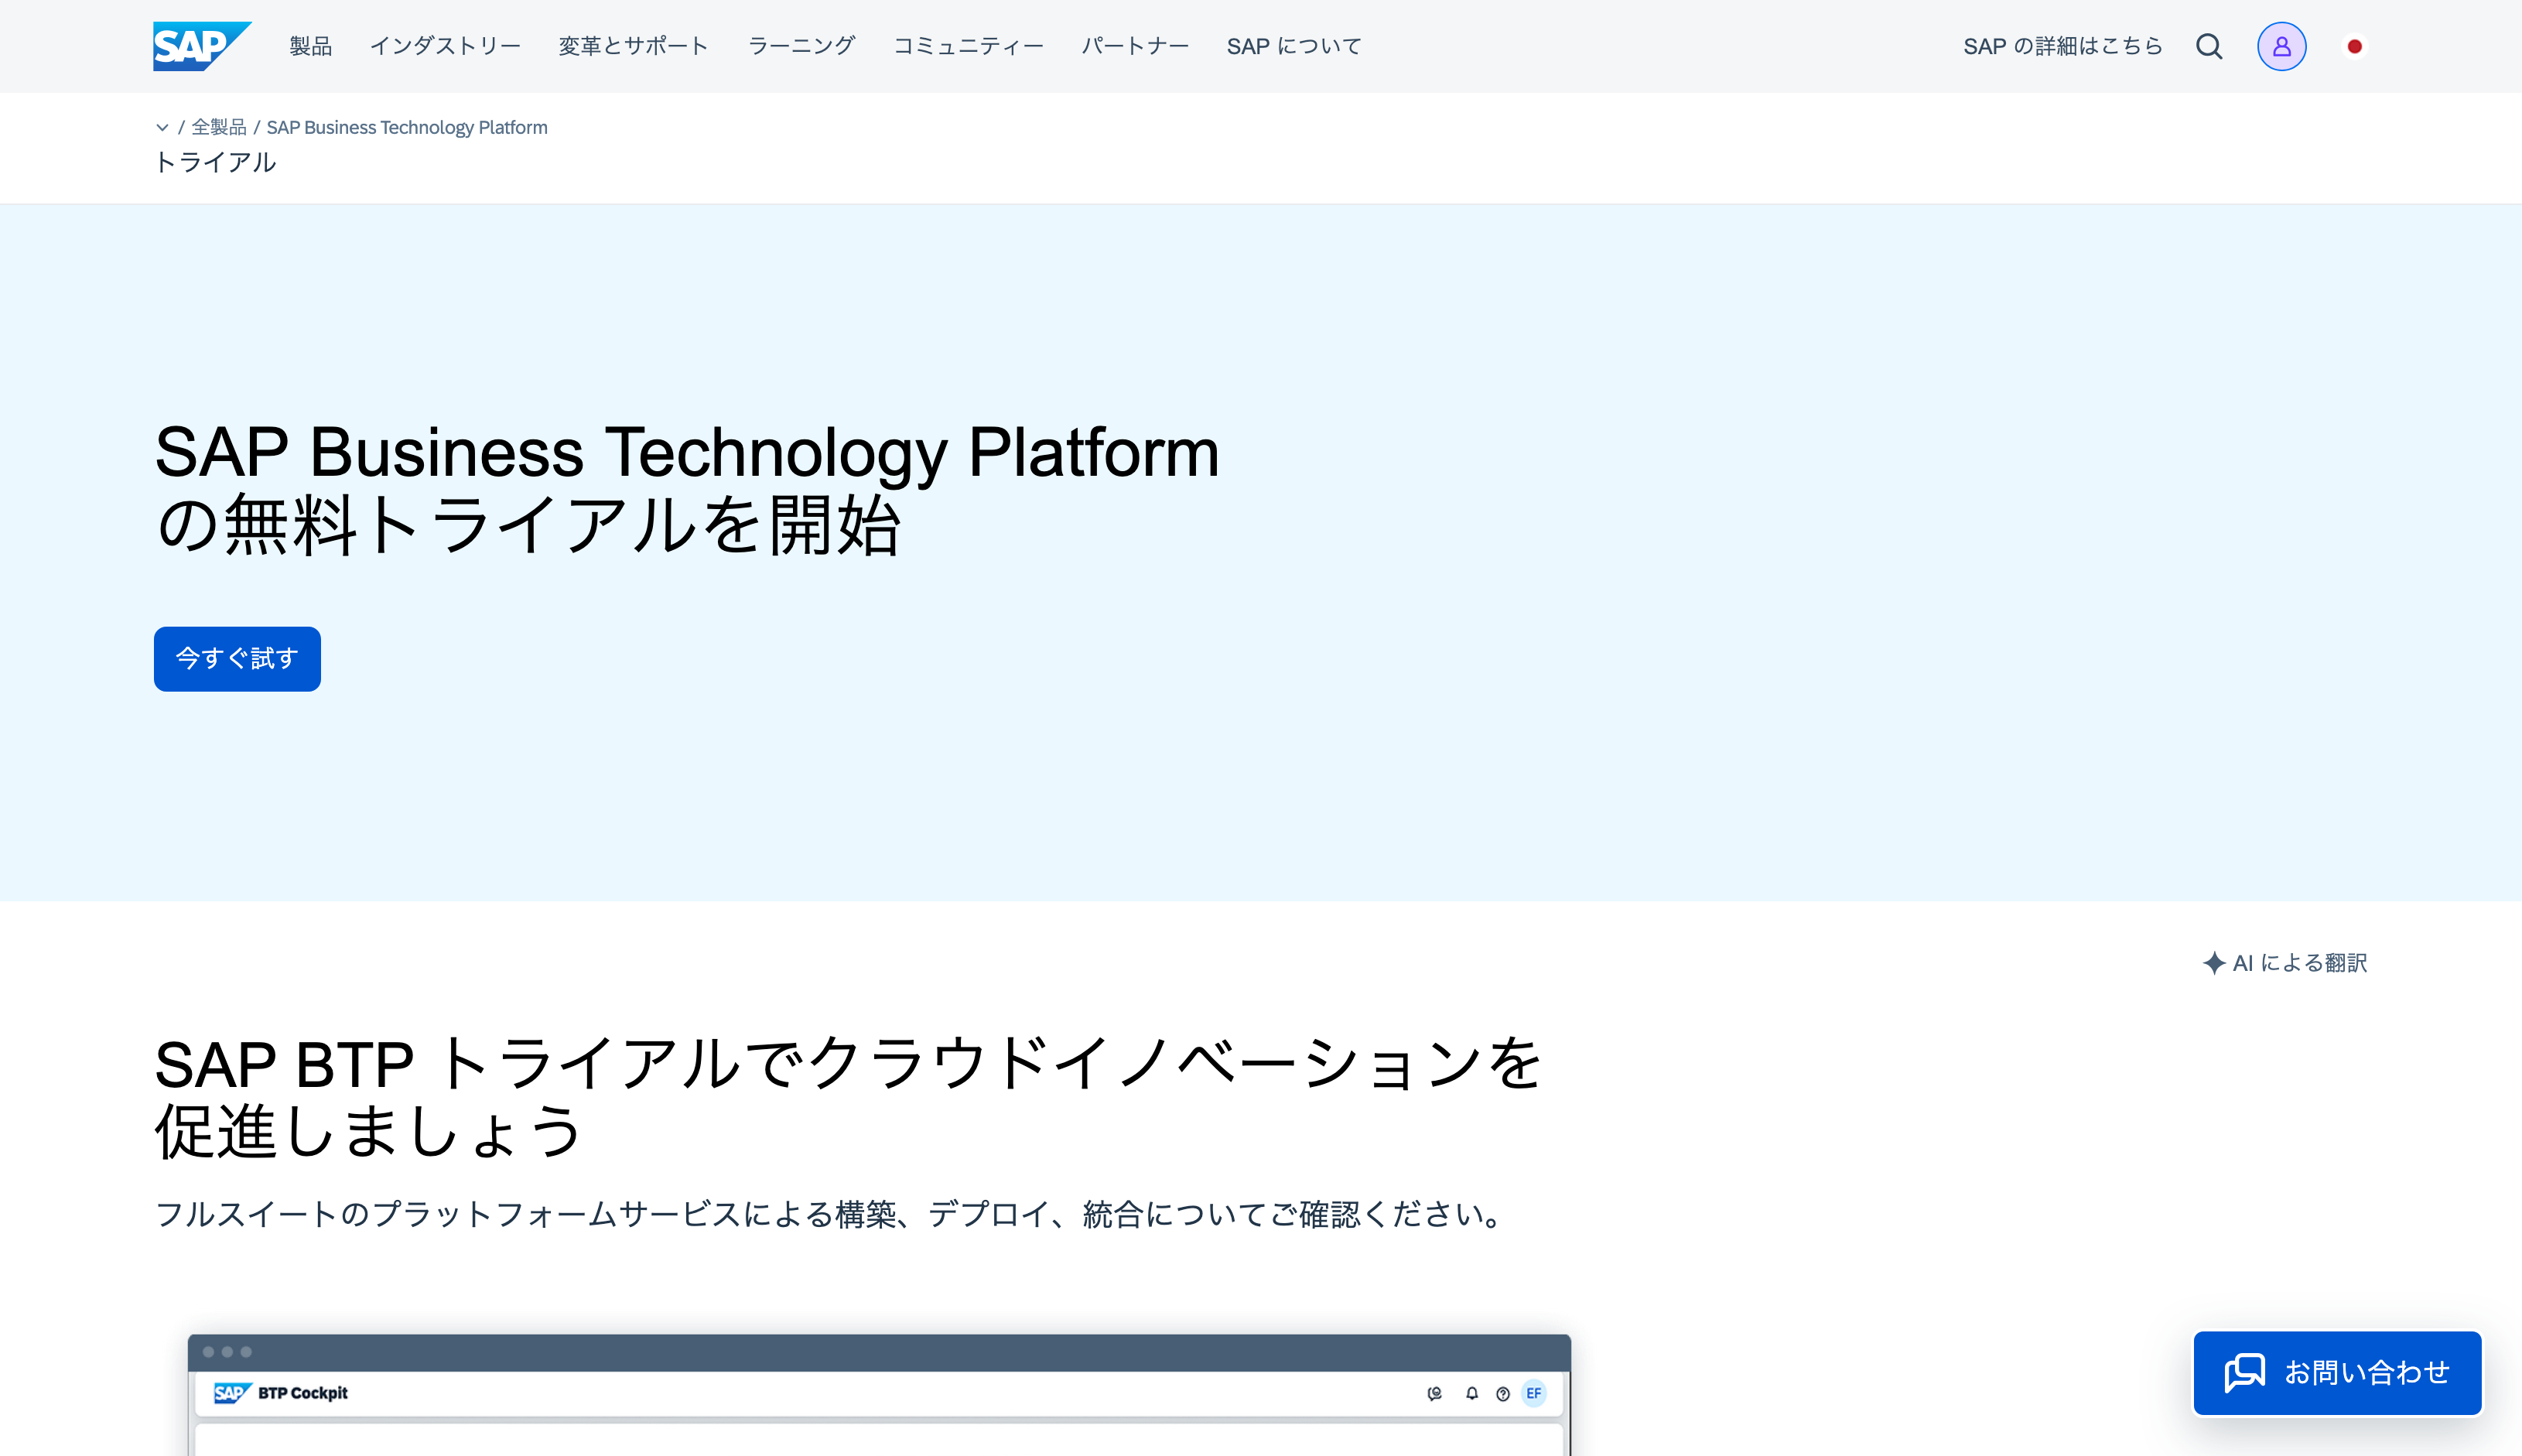Screen dimensions: 2522x1456
Task: Follow the 全製品 breadcrumb link
Action: point(218,127)
